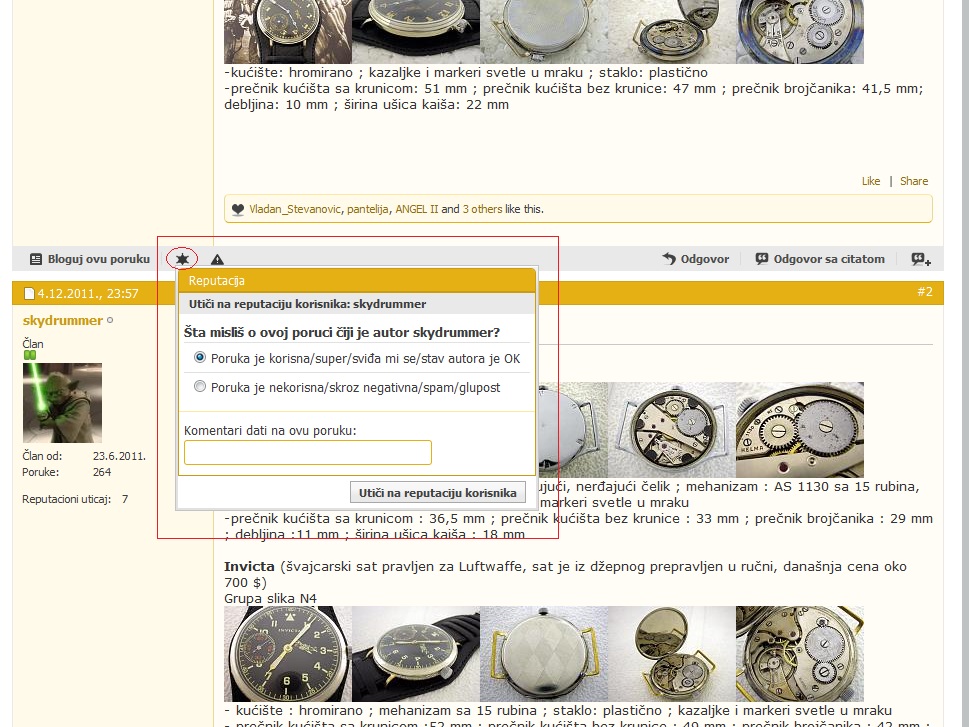The height and width of the screenshot is (727, 969).
Task: Select the negative 'Poruka je nekorisna' radio option
Action: [x=200, y=387]
